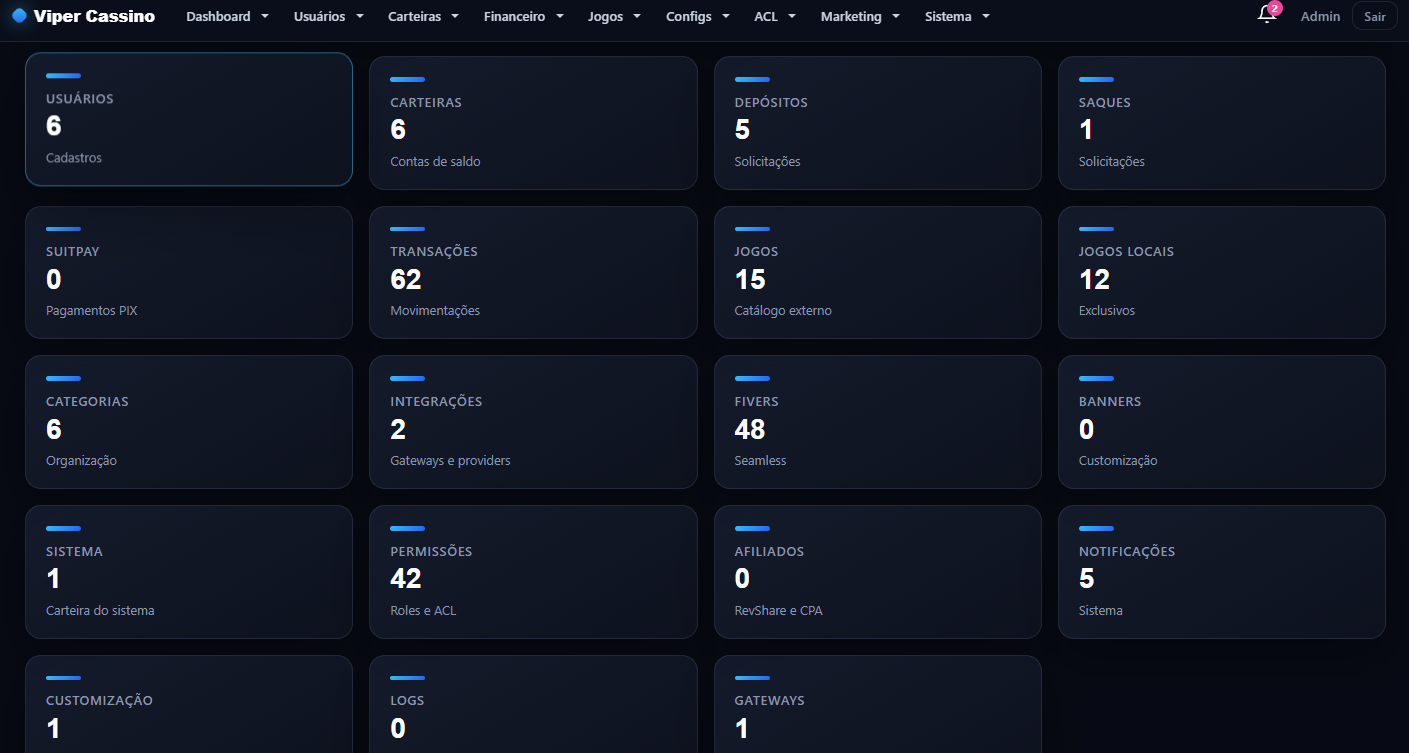Expand the Usuários dropdown menu
Viewport: 1409px width, 753px height.
pos(329,16)
